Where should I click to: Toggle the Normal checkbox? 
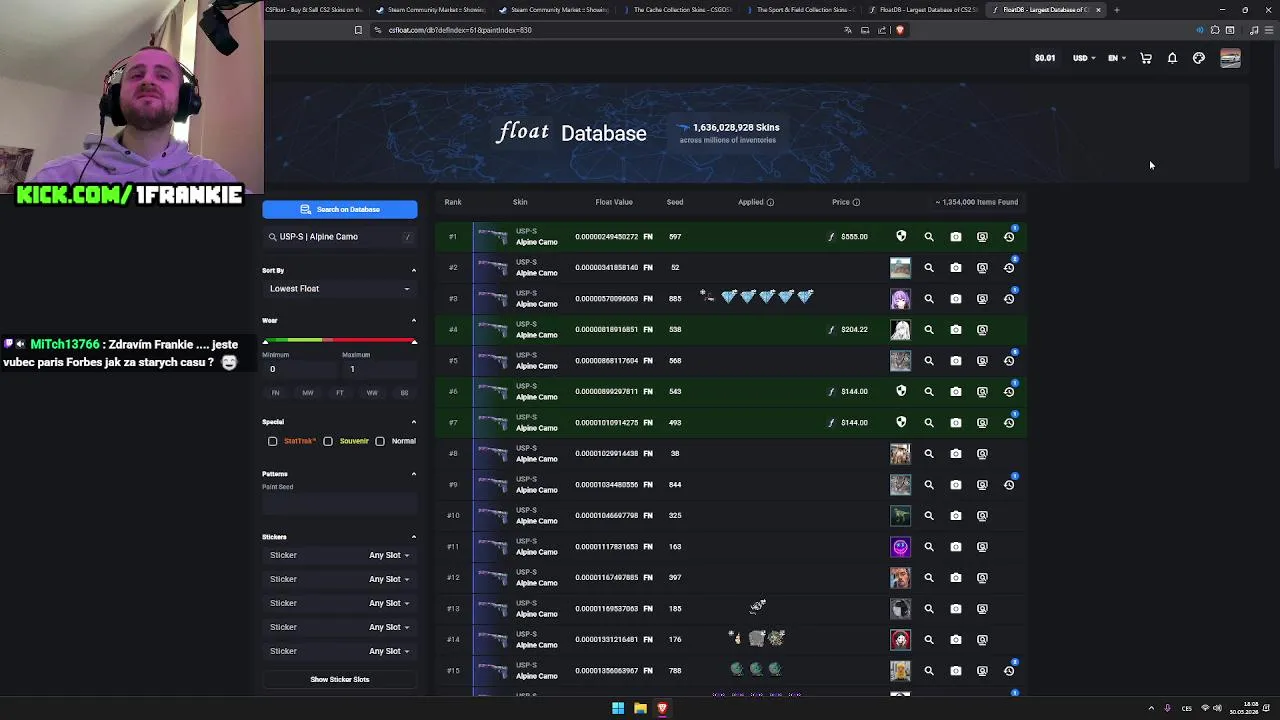click(x=380, y=441)
